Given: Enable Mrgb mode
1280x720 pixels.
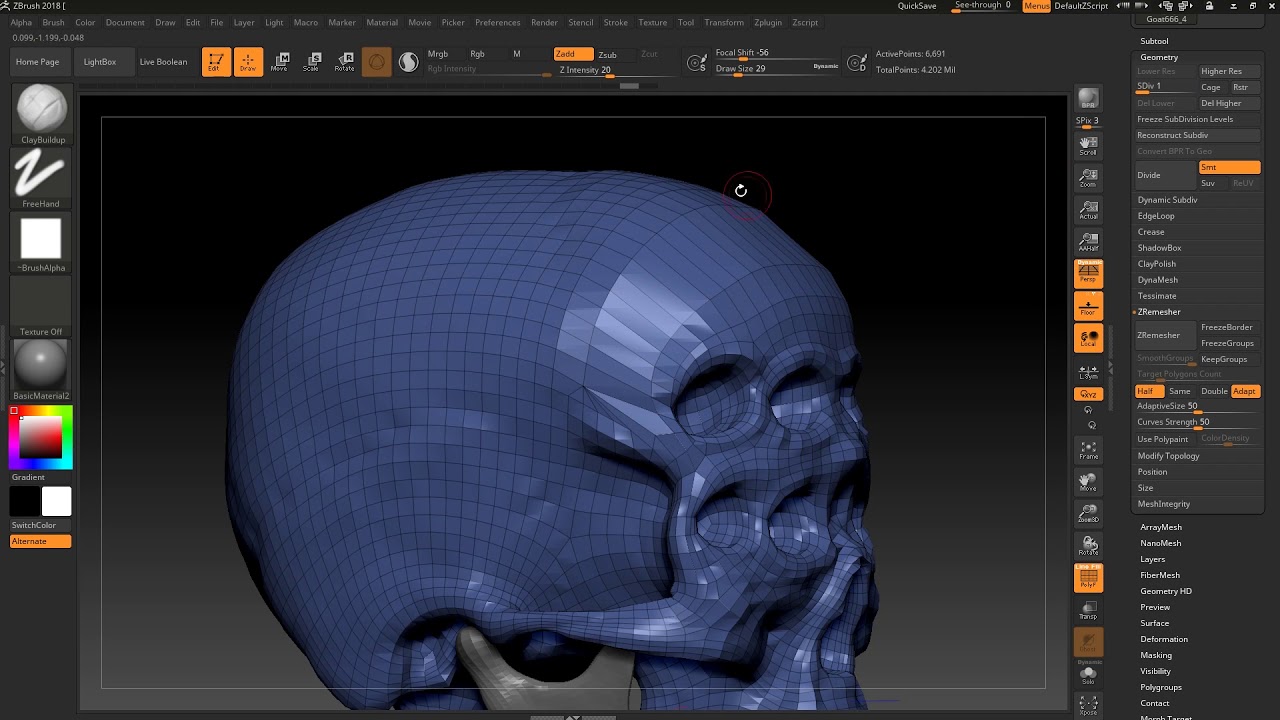Looking at the screenshot, I should click(x=438, y=54).
